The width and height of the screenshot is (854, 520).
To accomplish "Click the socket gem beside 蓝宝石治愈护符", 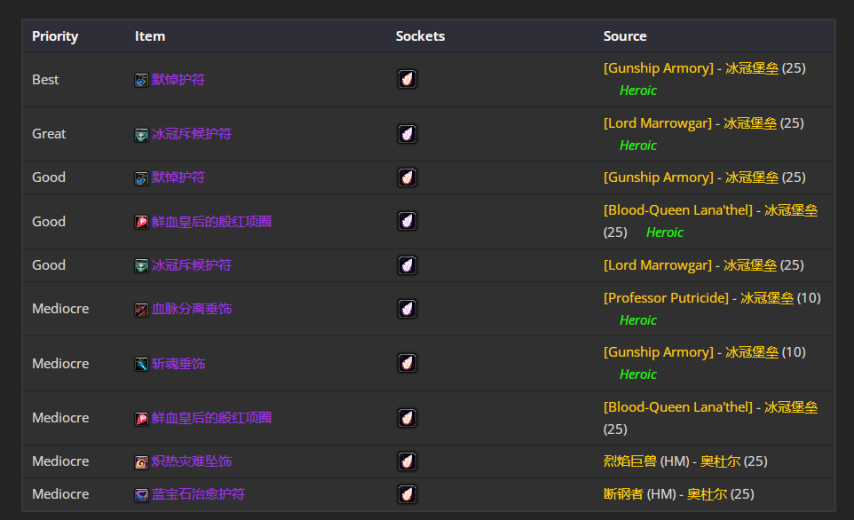I will click(x=407, y=495).
